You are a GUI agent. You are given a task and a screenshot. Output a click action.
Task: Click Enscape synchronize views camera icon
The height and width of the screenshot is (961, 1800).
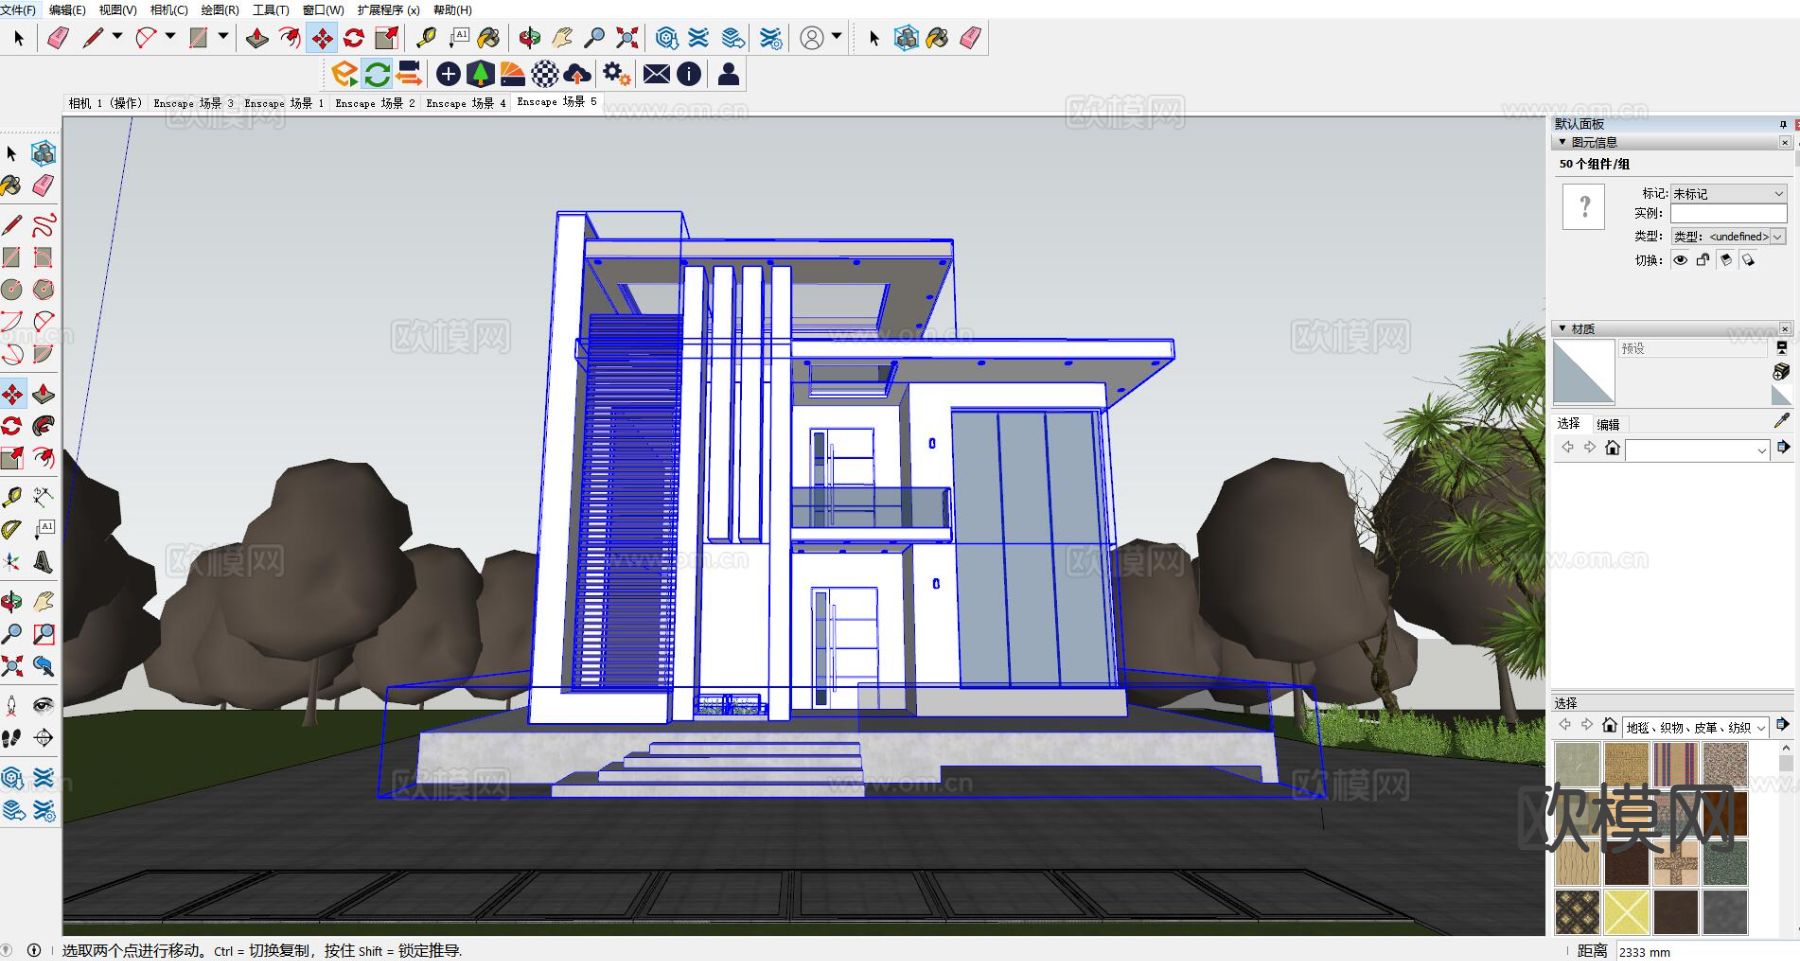(409, 73)
